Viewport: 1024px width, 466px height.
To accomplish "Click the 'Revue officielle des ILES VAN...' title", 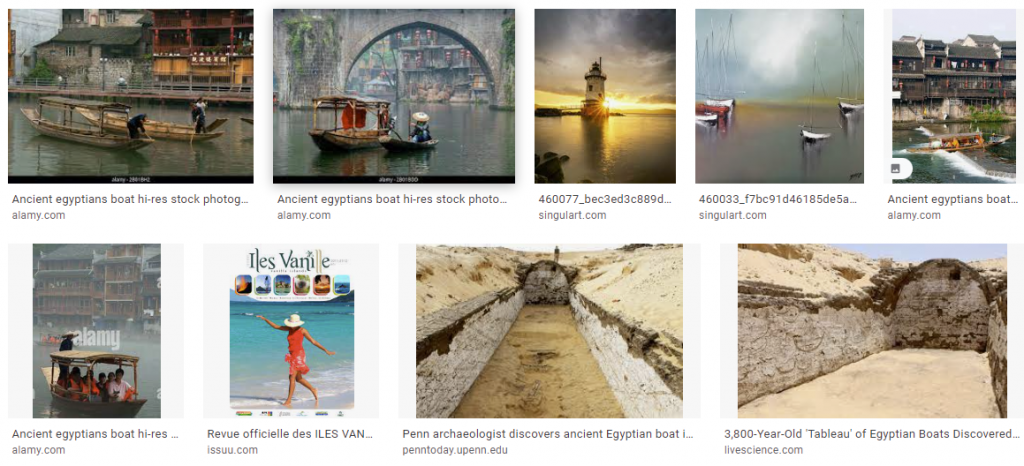I will [290, 434].
